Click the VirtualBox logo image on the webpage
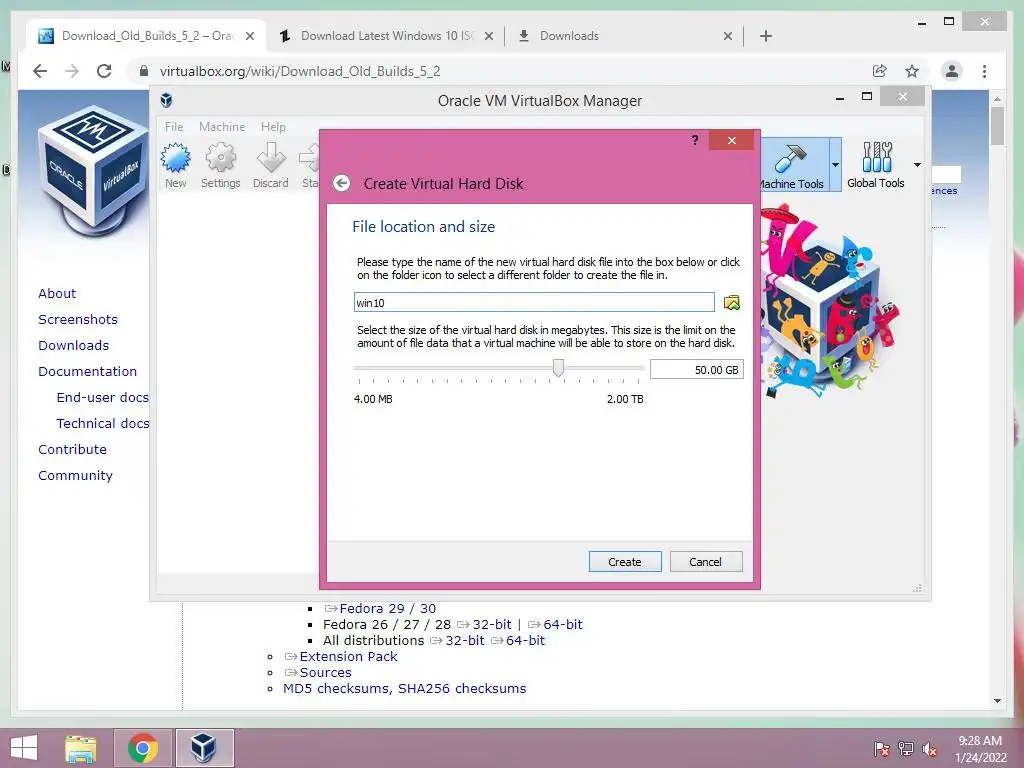 pyautogui.click(x=93, y=171)
